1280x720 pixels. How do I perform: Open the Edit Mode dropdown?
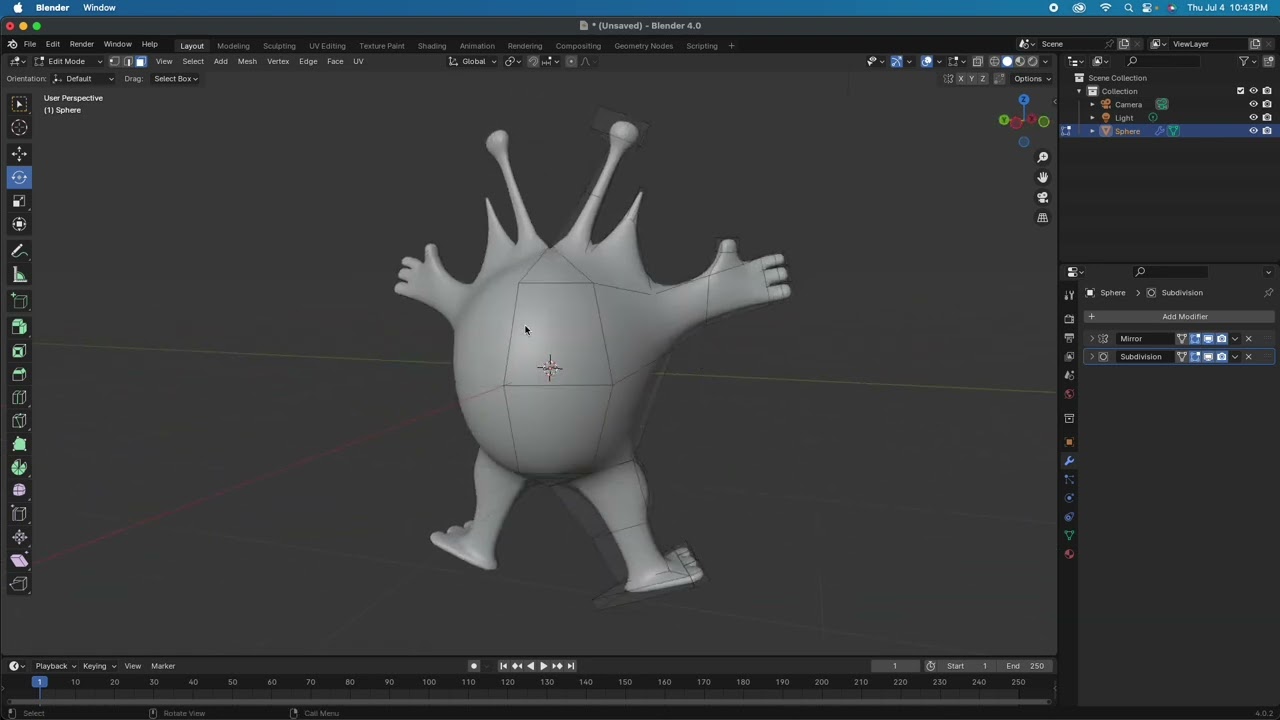(x=67, y=61)
